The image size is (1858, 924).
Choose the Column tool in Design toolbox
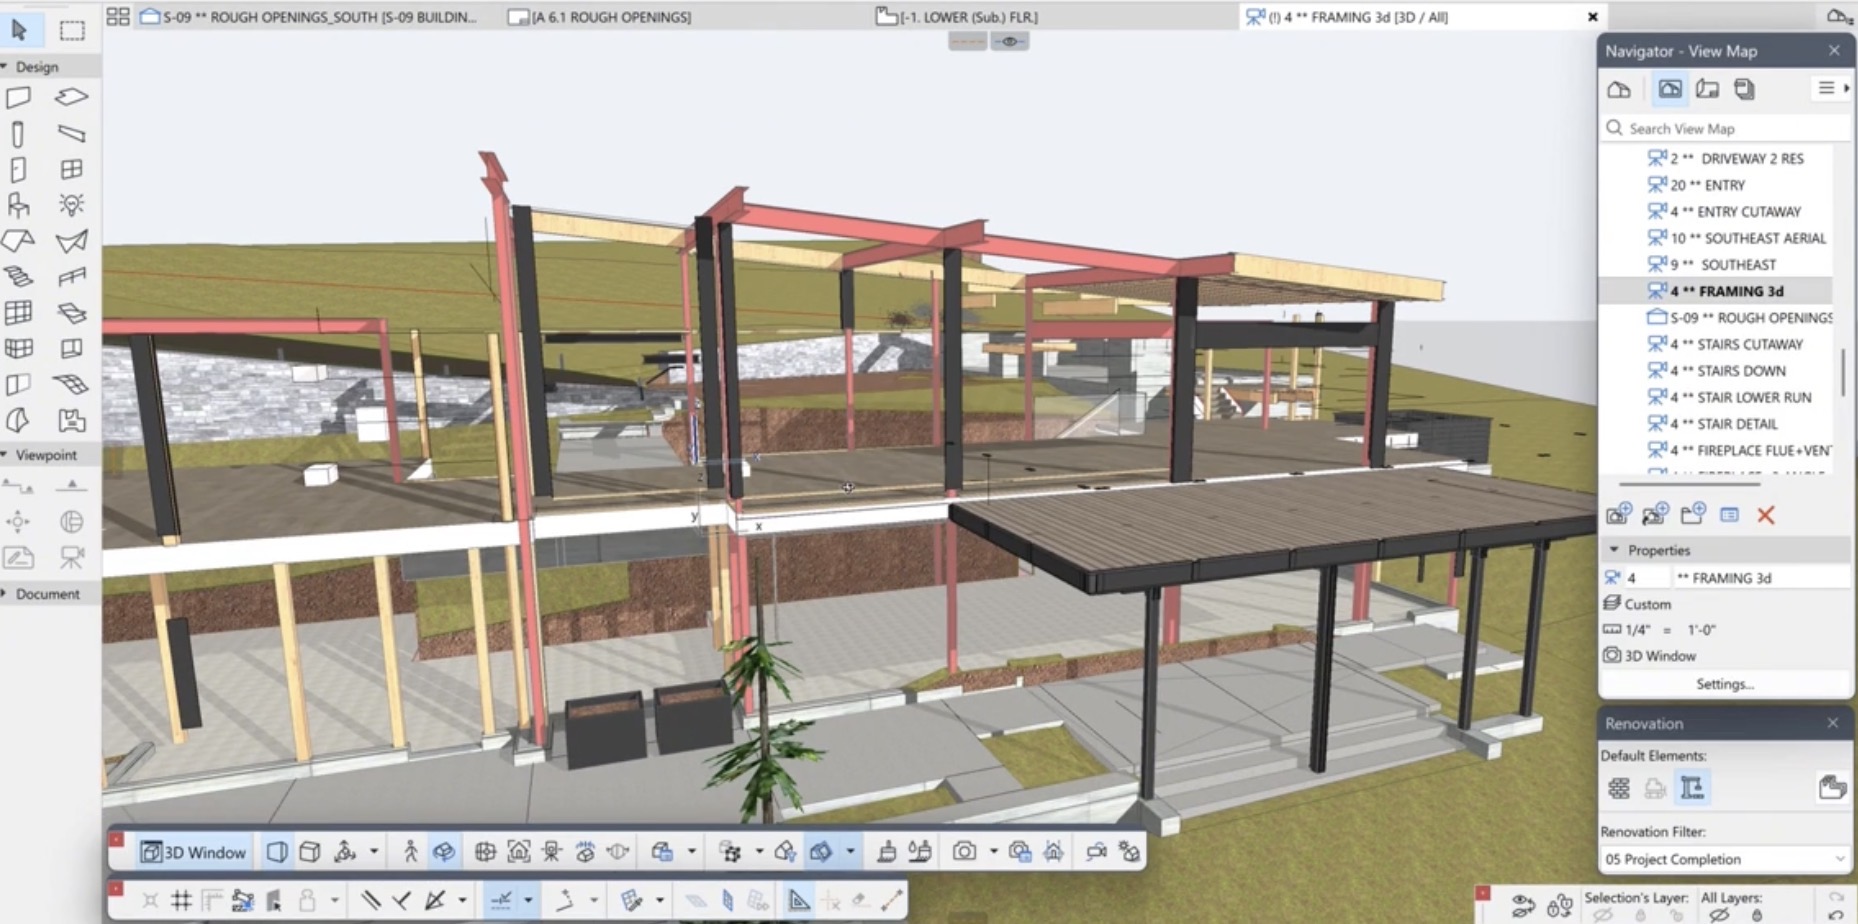[x=18, y=134]
